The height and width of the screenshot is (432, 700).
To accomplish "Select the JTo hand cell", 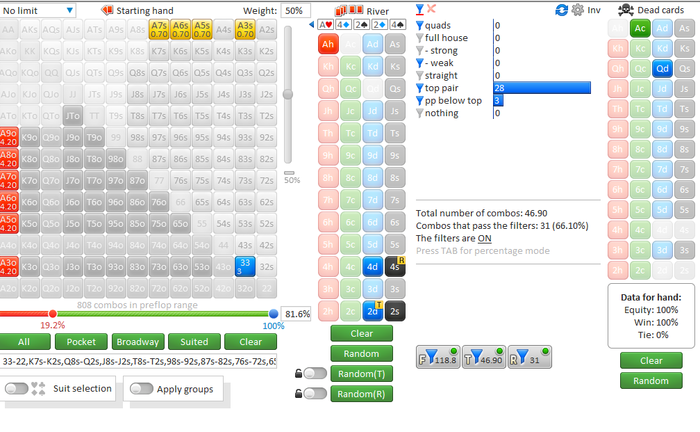I will pos(73,116).
